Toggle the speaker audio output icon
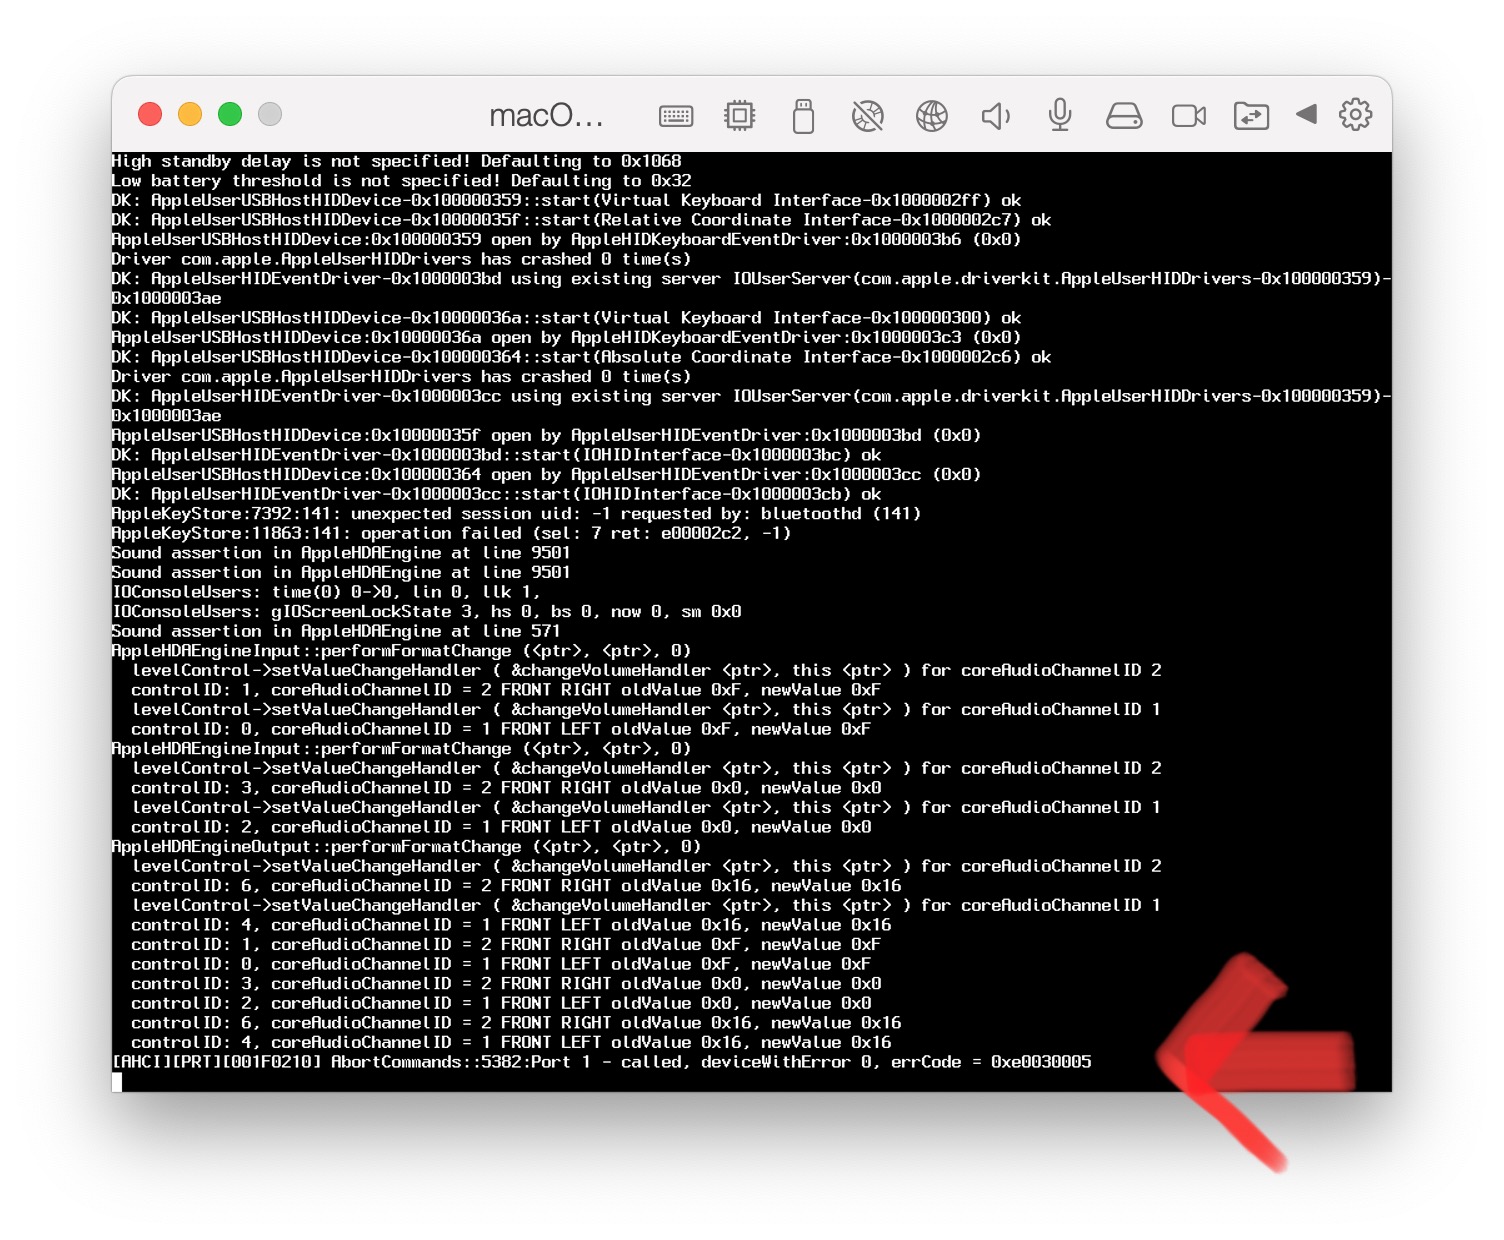This screenshot has width=1504, height=1240. click(x=996, y=116)
